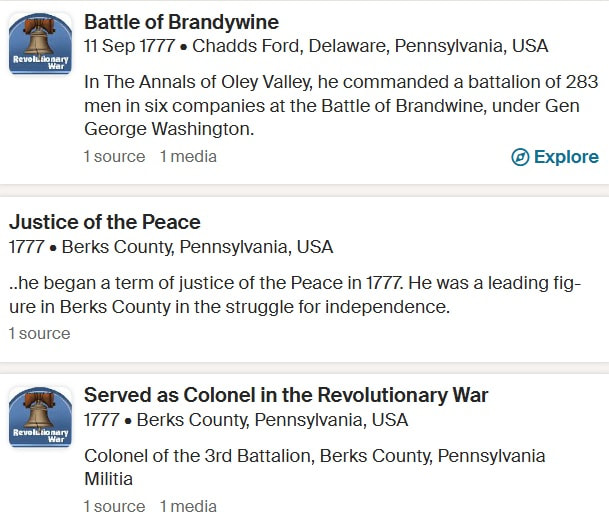Screen dimensions: 609x532
Task: Open the Justice of the Peace event title
Action: point(105,222)
